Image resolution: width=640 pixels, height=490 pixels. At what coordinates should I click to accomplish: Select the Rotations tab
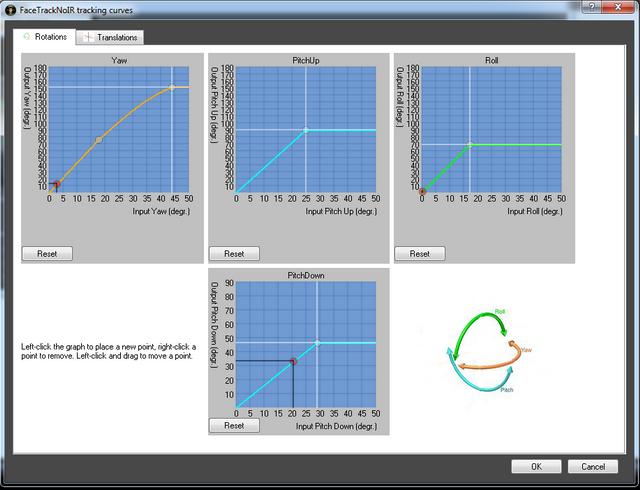45,36
